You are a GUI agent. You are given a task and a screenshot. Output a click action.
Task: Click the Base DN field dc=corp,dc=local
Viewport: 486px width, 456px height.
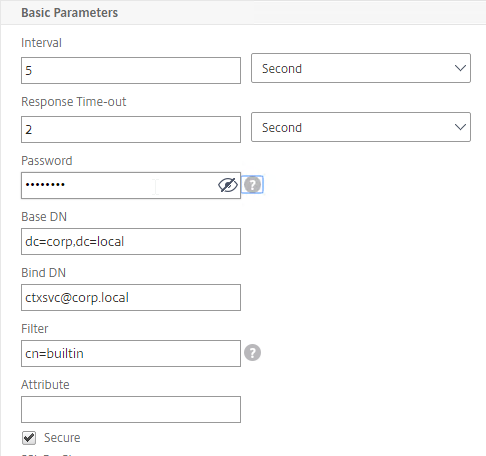pos(131,241)
